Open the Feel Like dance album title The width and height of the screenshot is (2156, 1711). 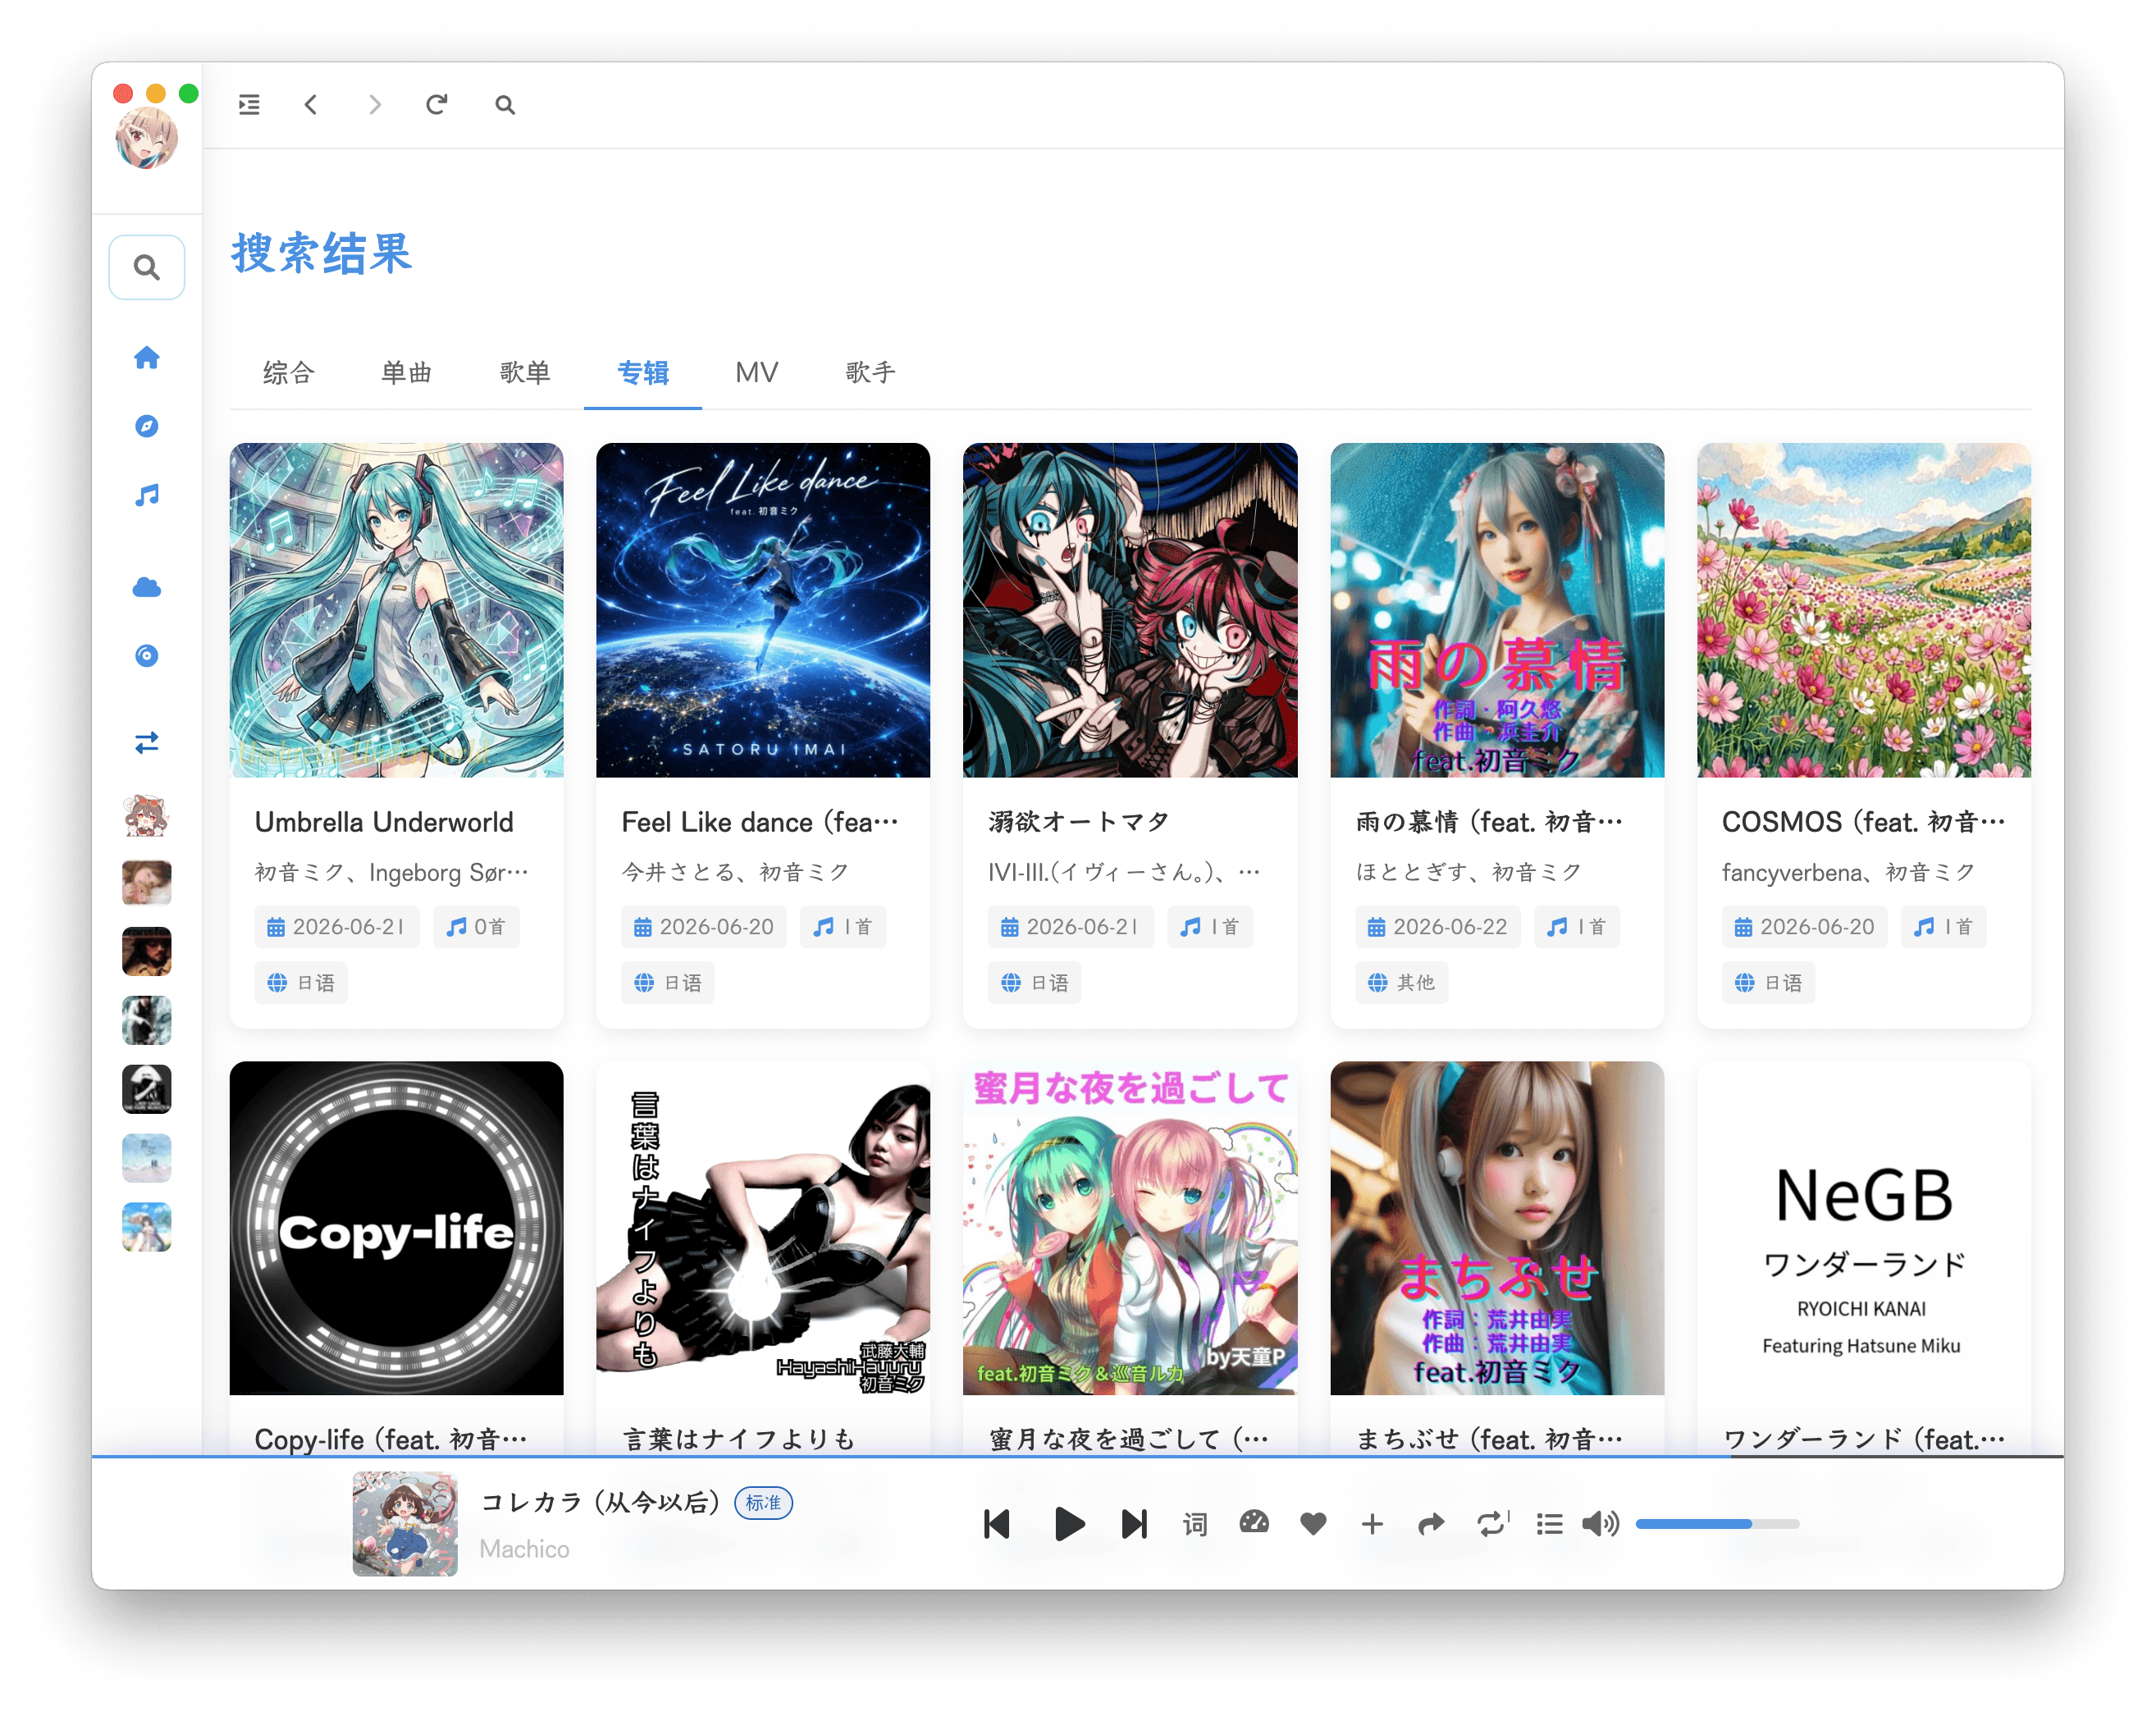(760, 822)
